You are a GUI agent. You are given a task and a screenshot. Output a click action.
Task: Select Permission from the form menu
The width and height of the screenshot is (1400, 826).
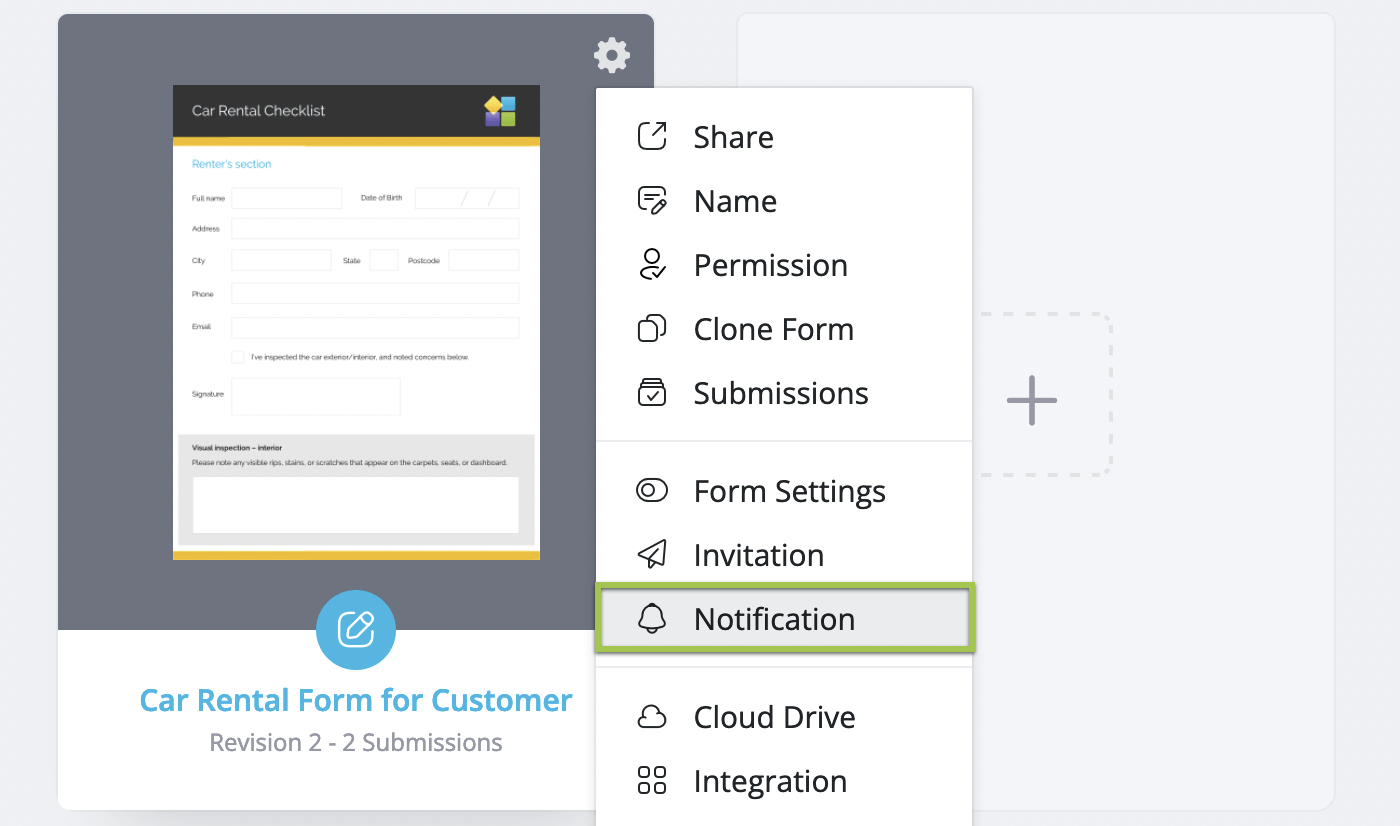click(x=770, y=265)
